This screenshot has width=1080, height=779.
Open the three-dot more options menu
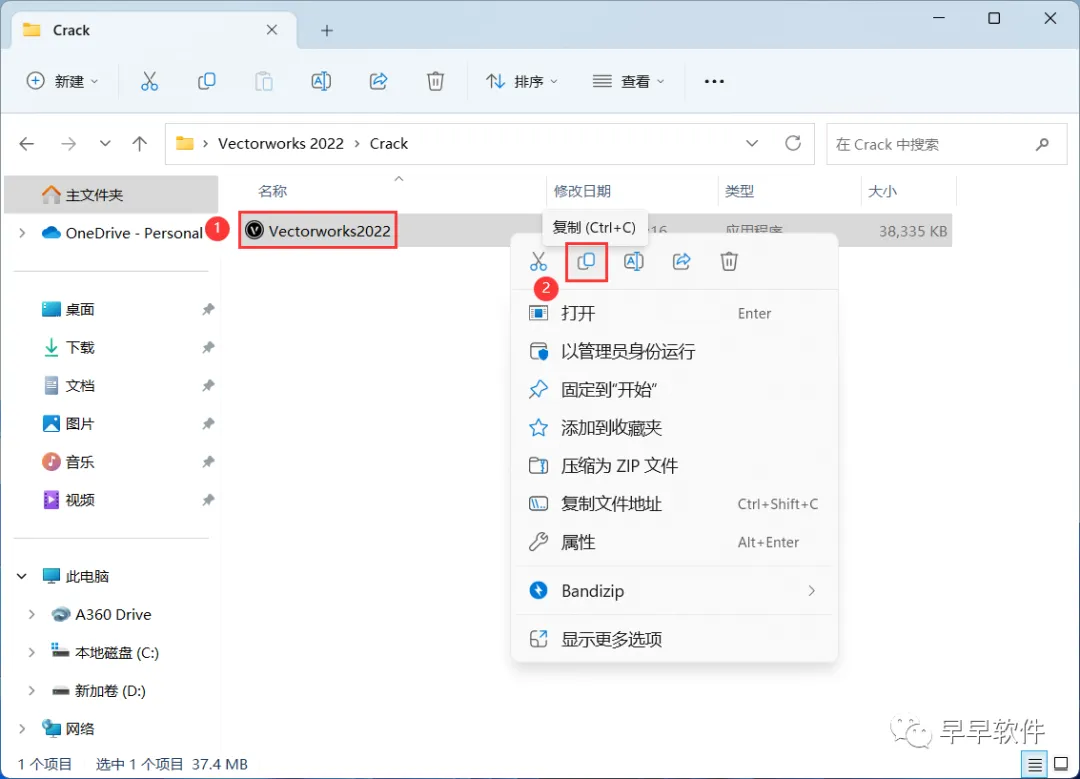coord(714,81)
